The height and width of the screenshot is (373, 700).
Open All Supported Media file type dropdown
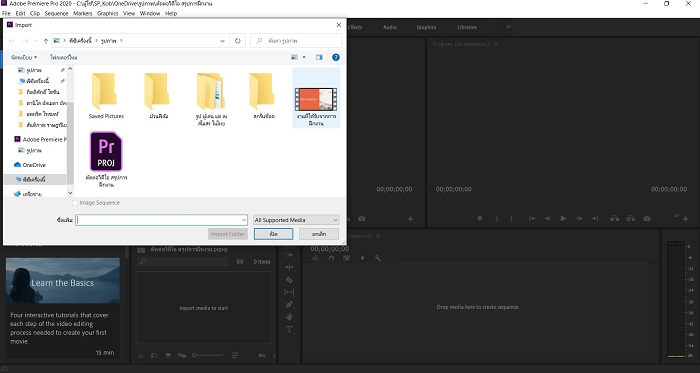click(x=296, y=220)
